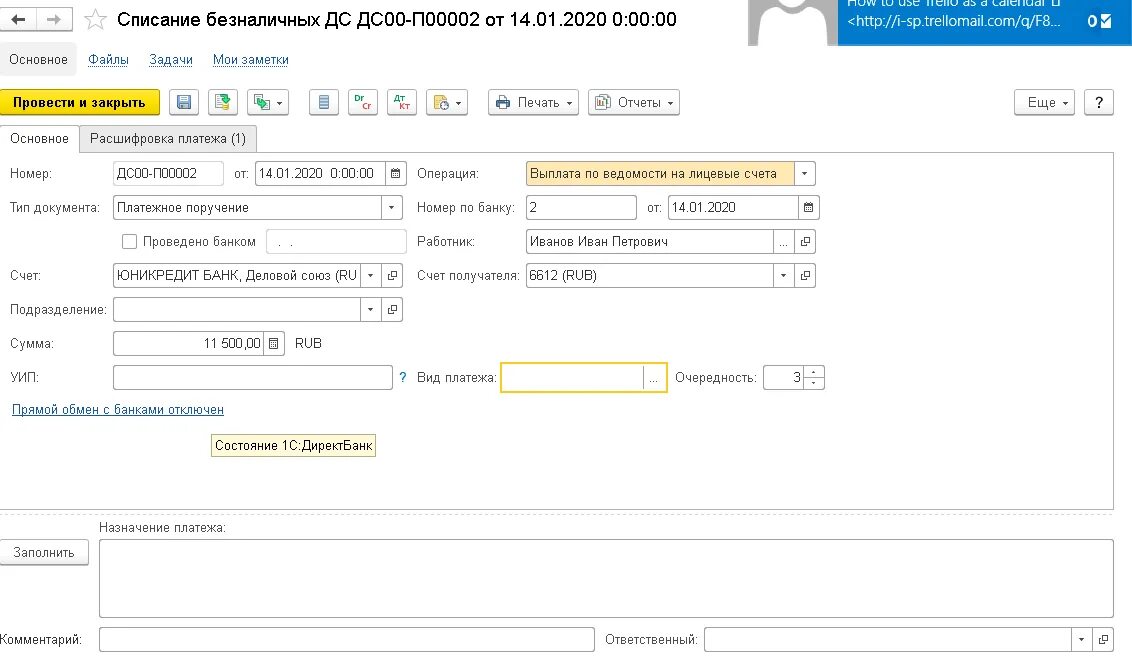Open the Еще more menu
1132x658 pixels.
point(1045,103)
